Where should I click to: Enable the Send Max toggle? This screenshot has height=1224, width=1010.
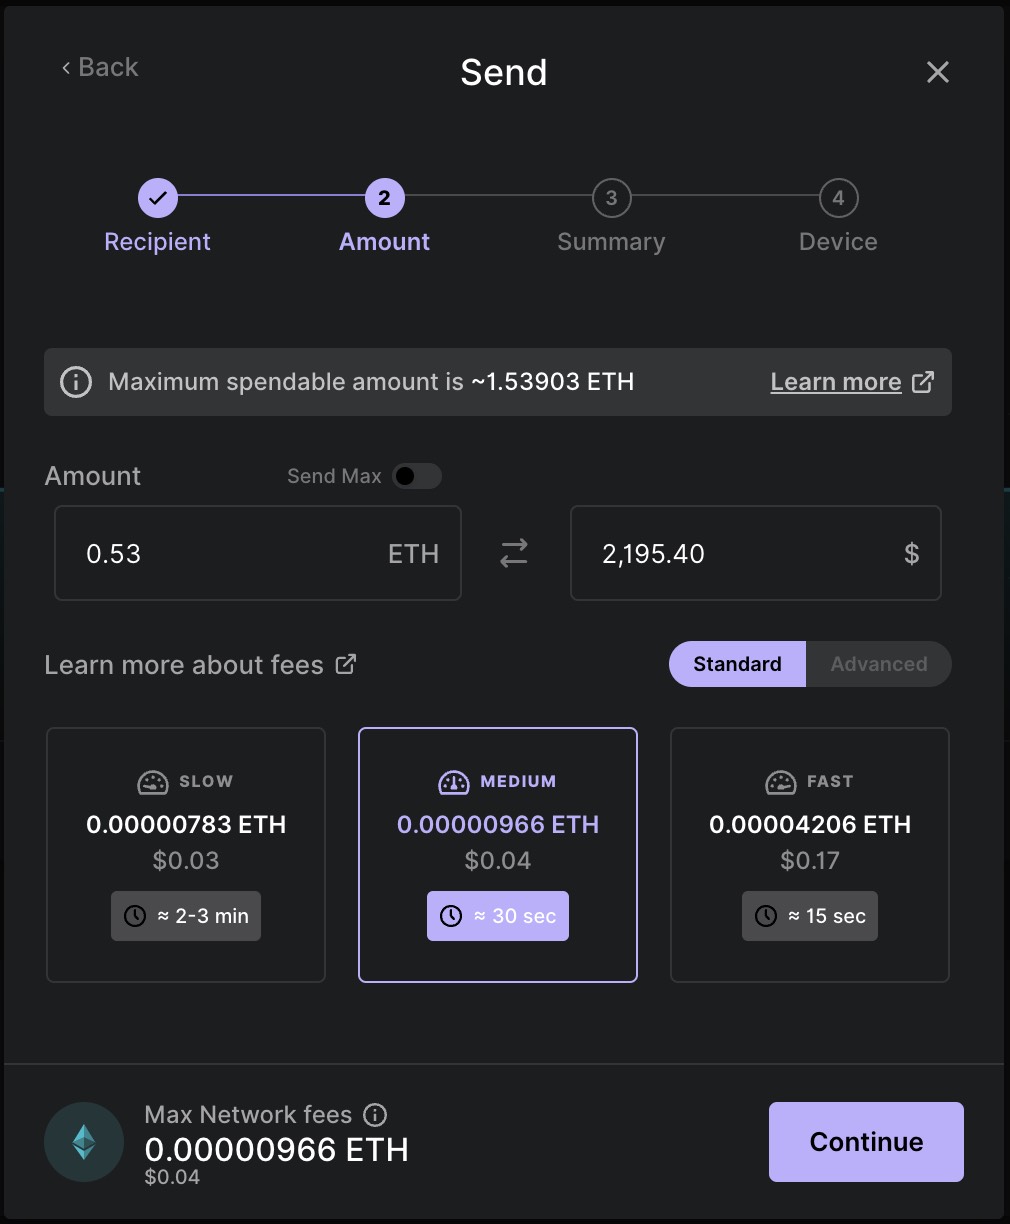click(416, 476)
